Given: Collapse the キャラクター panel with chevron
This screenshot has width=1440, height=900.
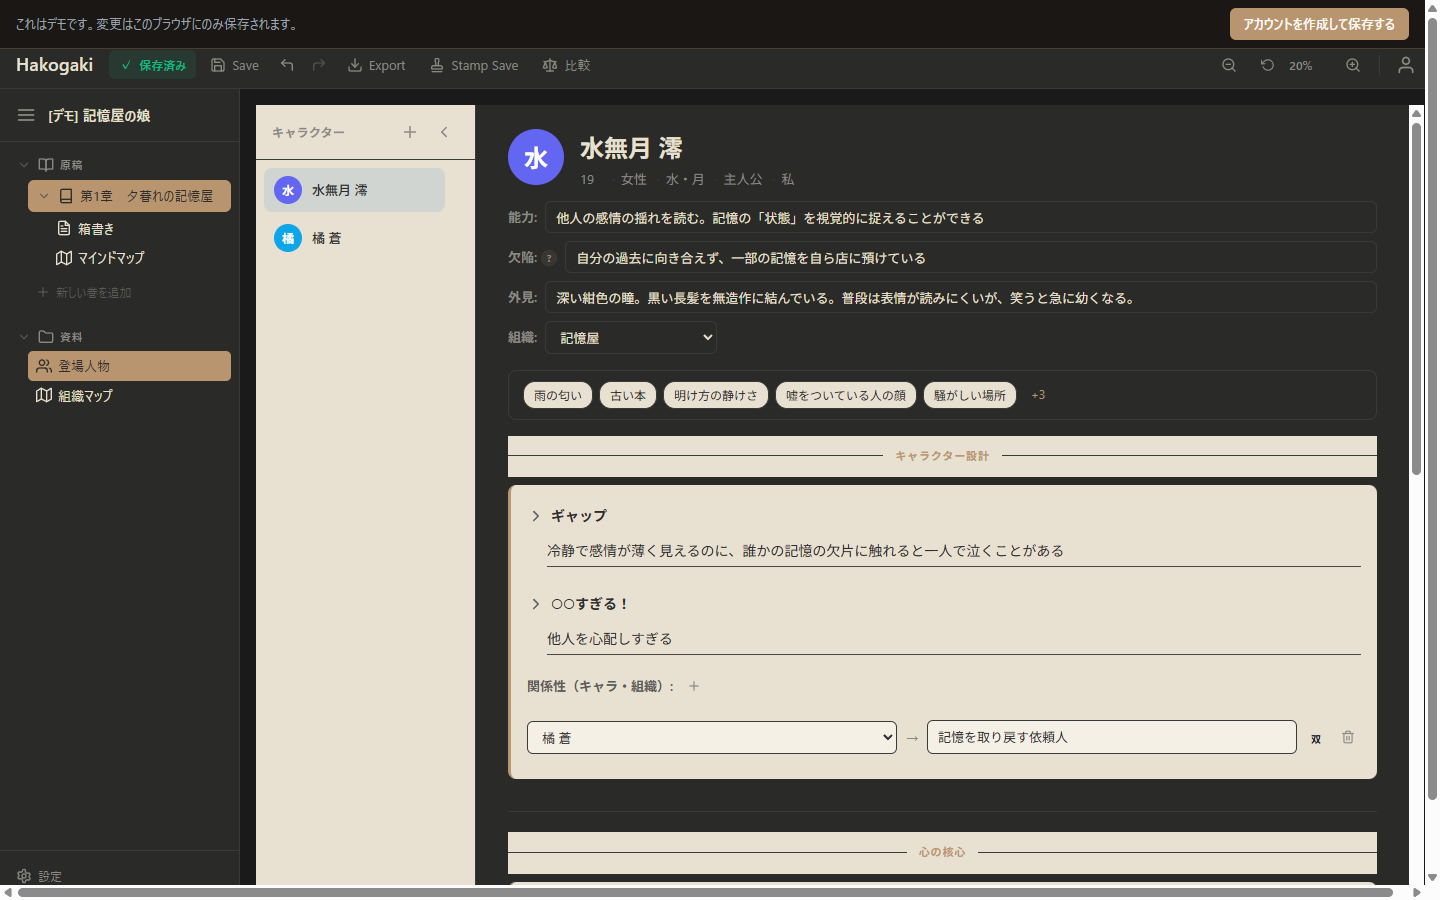Looking at the screenshot, I should pos(444,132).
